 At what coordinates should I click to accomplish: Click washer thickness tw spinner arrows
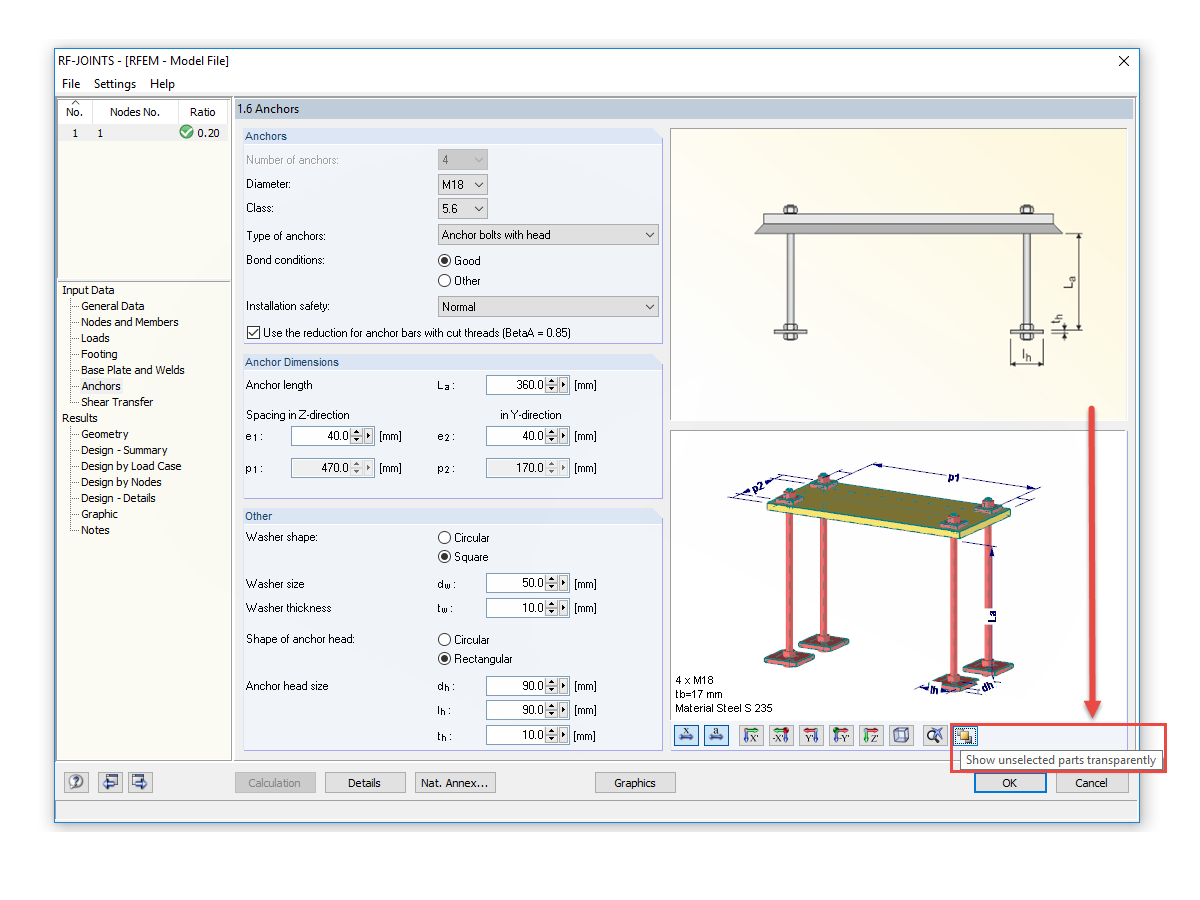551,608
